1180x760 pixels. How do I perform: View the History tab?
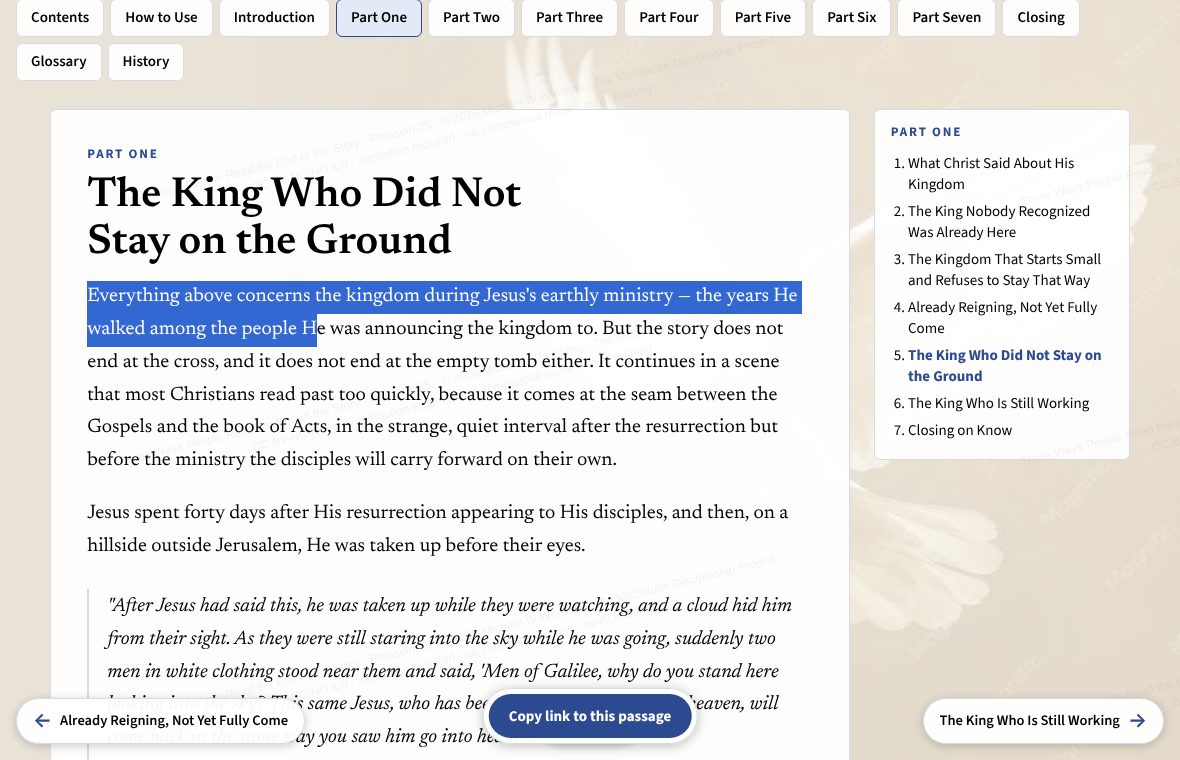146,62
